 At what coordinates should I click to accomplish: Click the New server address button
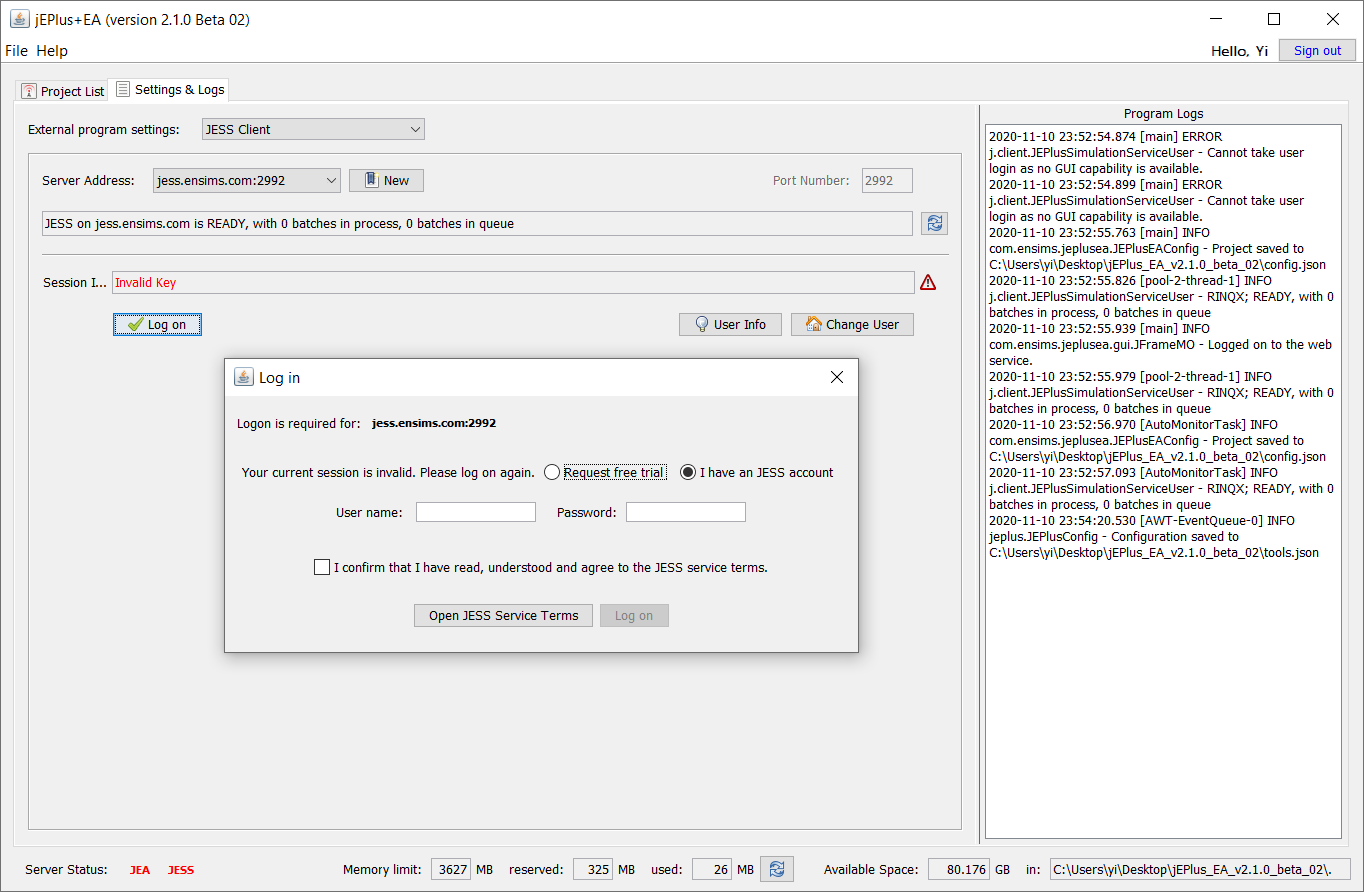[386, 180]
